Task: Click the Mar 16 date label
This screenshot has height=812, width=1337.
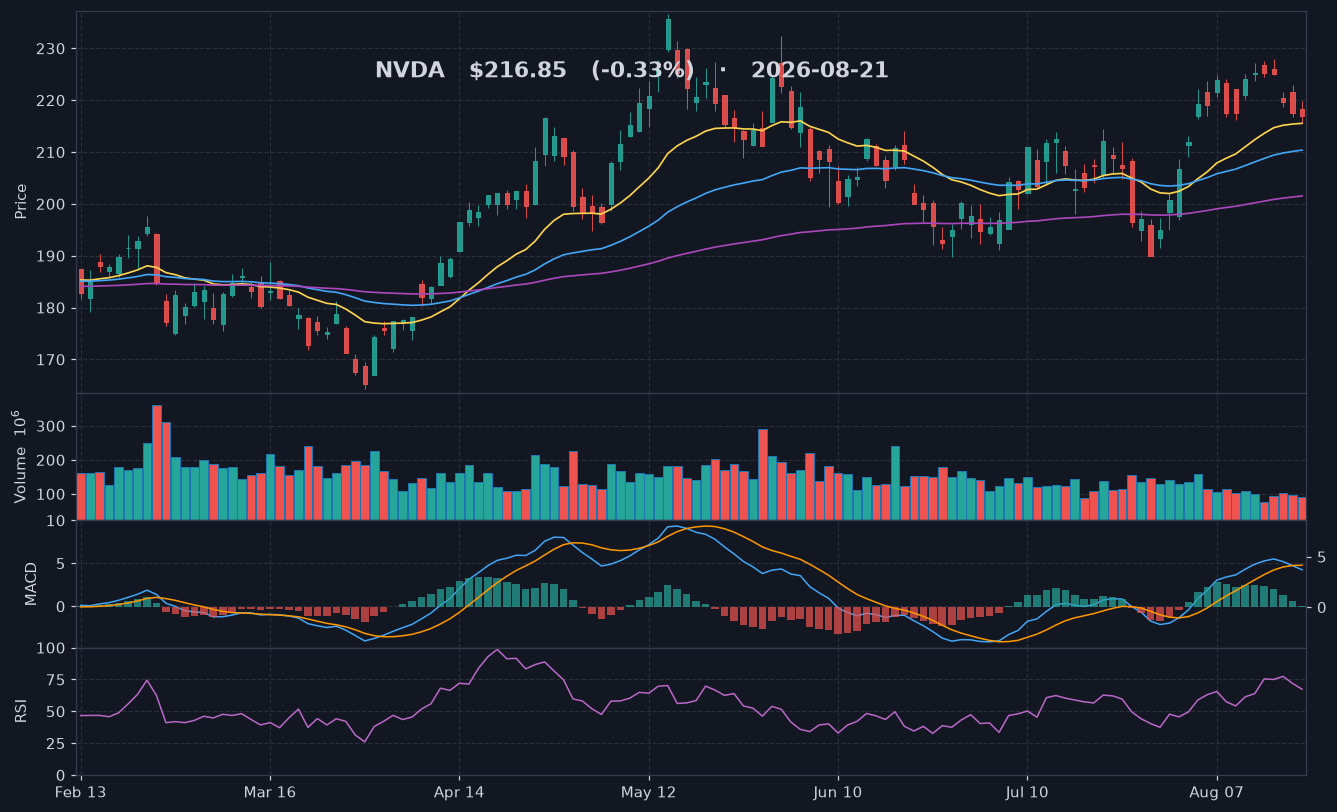Action: pos(270,792)
